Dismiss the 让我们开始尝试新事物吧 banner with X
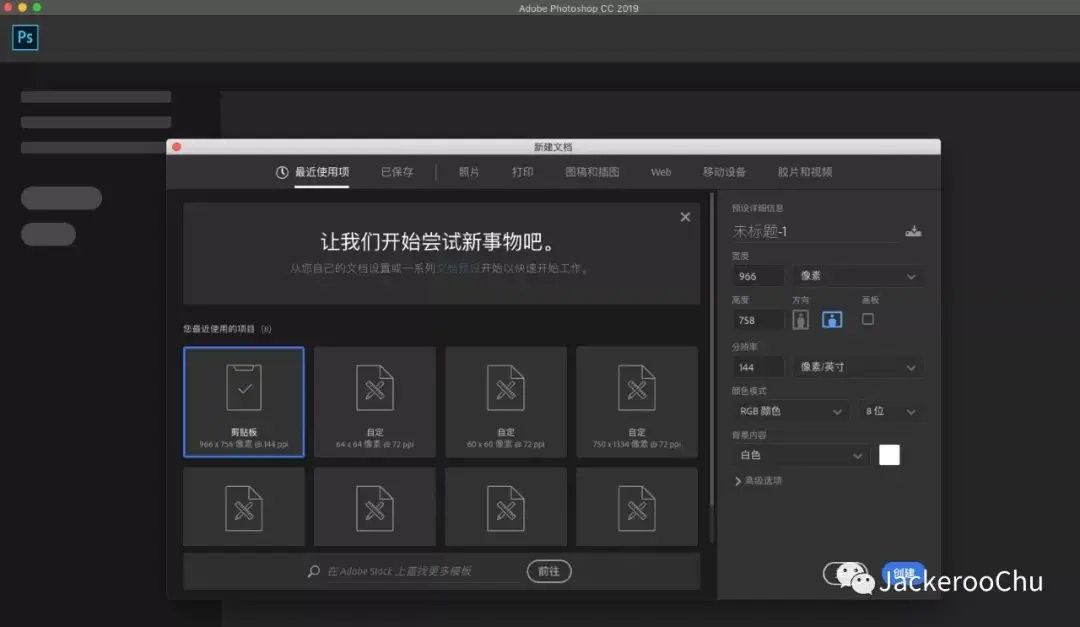The image size is (1080, 627). pos(685,217)
